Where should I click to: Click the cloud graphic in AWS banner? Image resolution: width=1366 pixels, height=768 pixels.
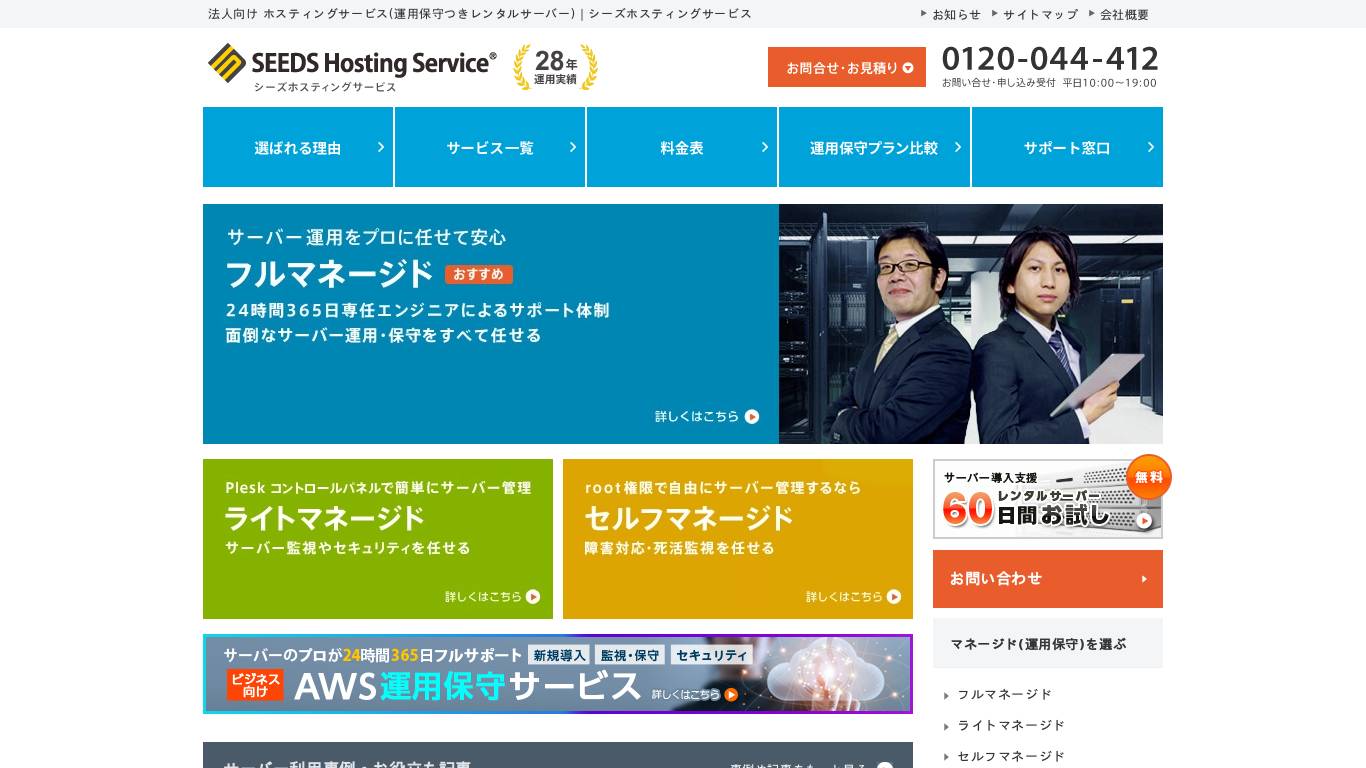[x=824, y=670]
